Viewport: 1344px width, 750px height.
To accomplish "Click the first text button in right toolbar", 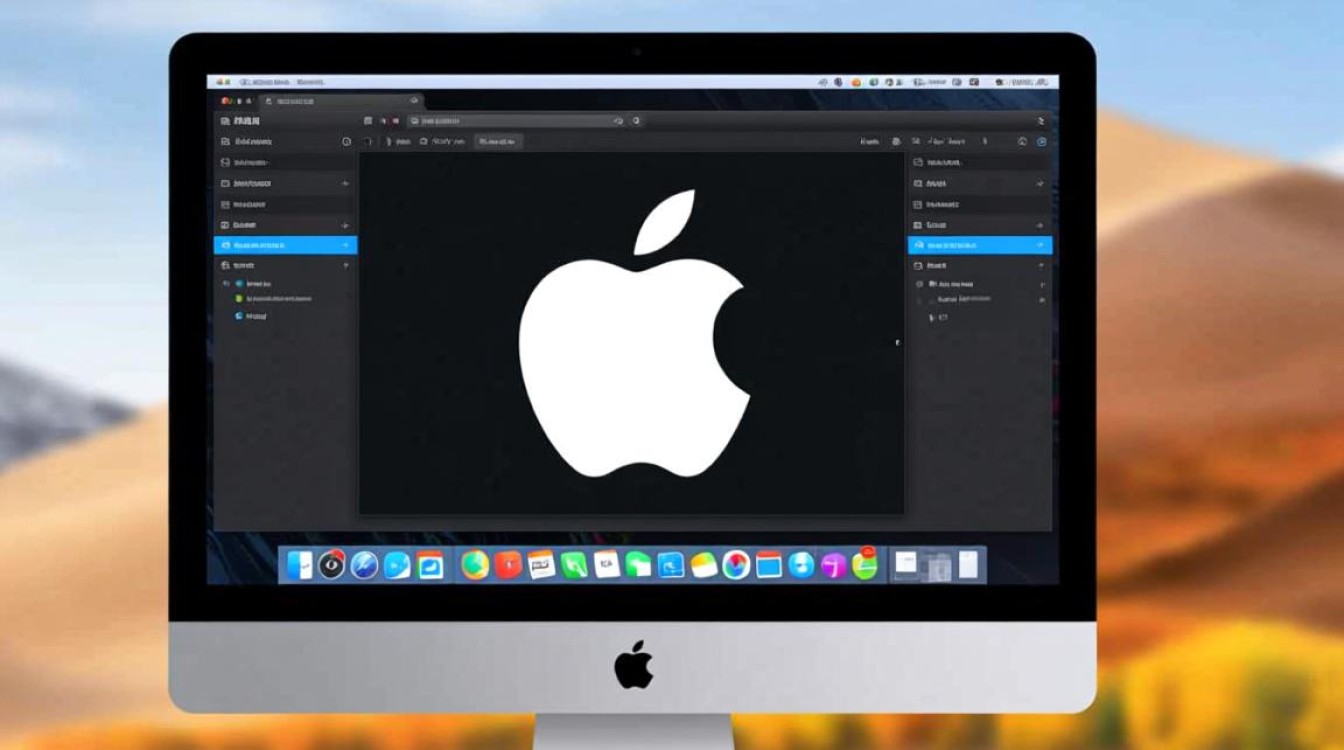I will pyautogui.click(x=869, y=142).
